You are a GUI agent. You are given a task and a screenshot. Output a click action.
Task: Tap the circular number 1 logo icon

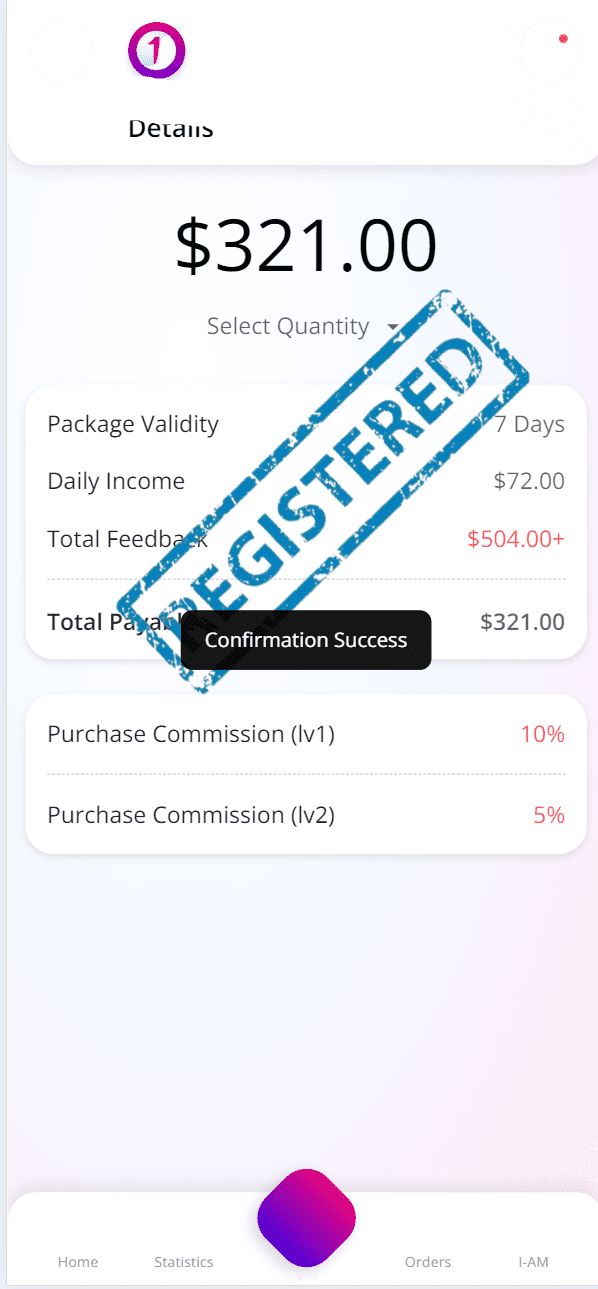click(157, 50)
